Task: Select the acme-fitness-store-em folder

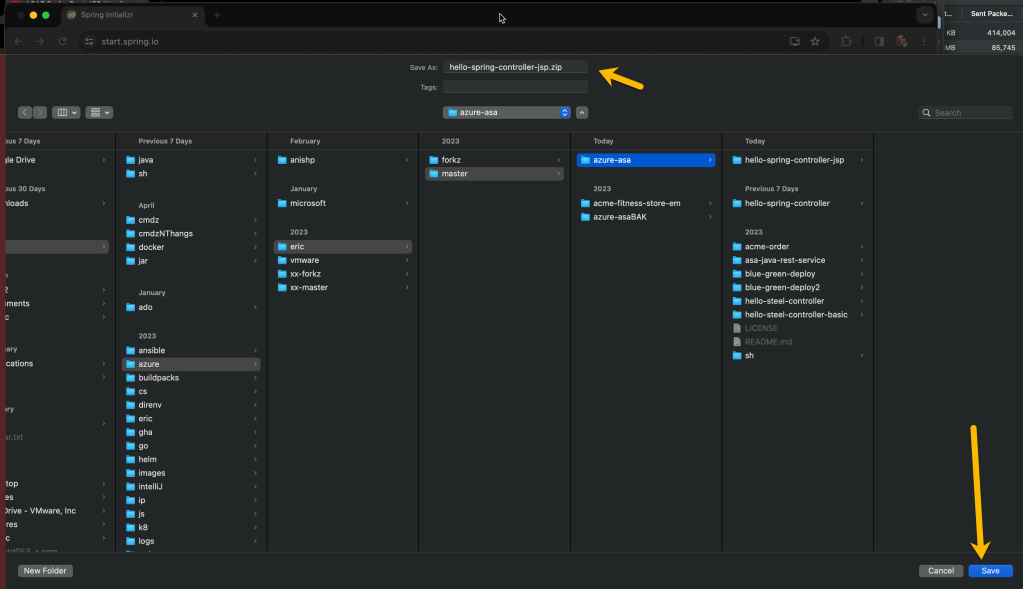Action: click(x=636, y=203)
